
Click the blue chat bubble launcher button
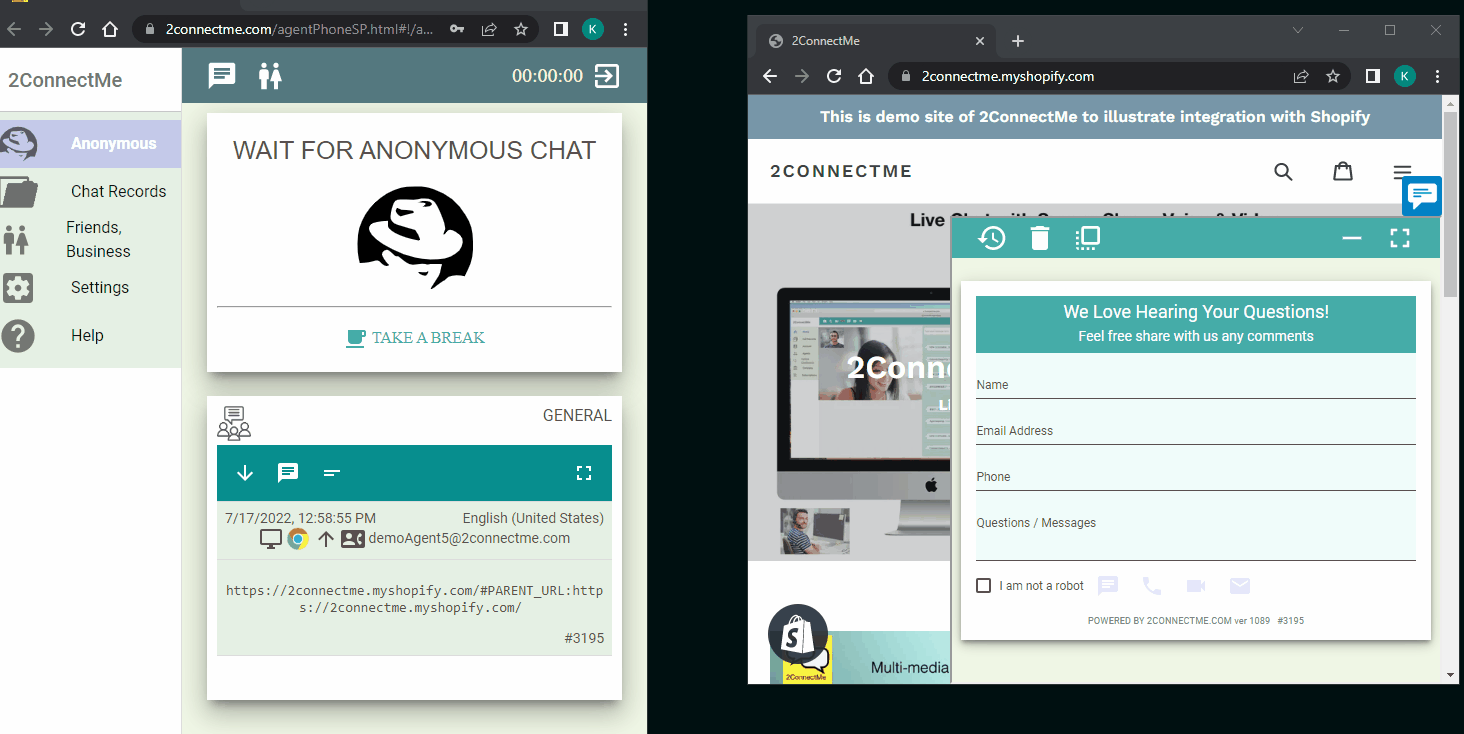1422,196
